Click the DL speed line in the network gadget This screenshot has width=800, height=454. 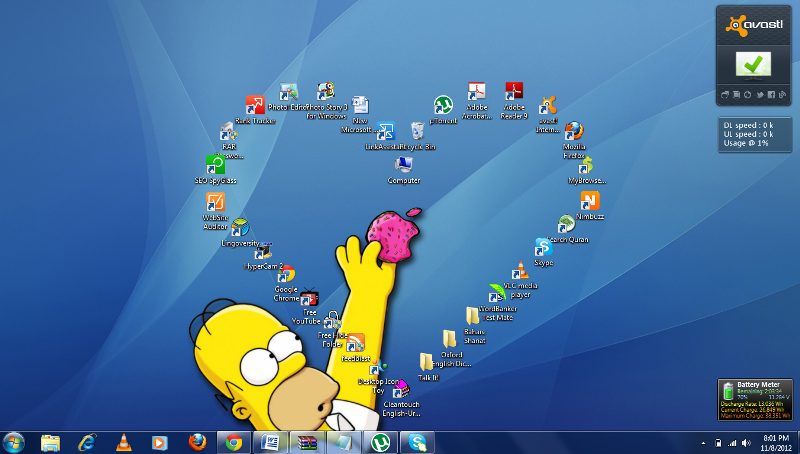[748, 125]
